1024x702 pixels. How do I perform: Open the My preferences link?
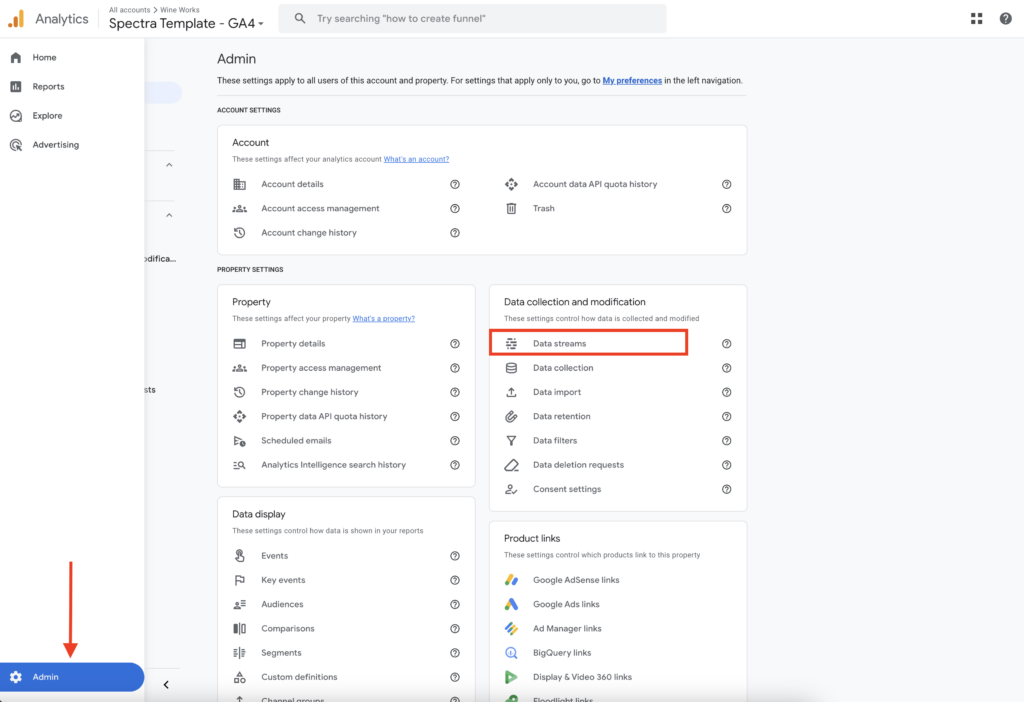[x=632, y=81]
